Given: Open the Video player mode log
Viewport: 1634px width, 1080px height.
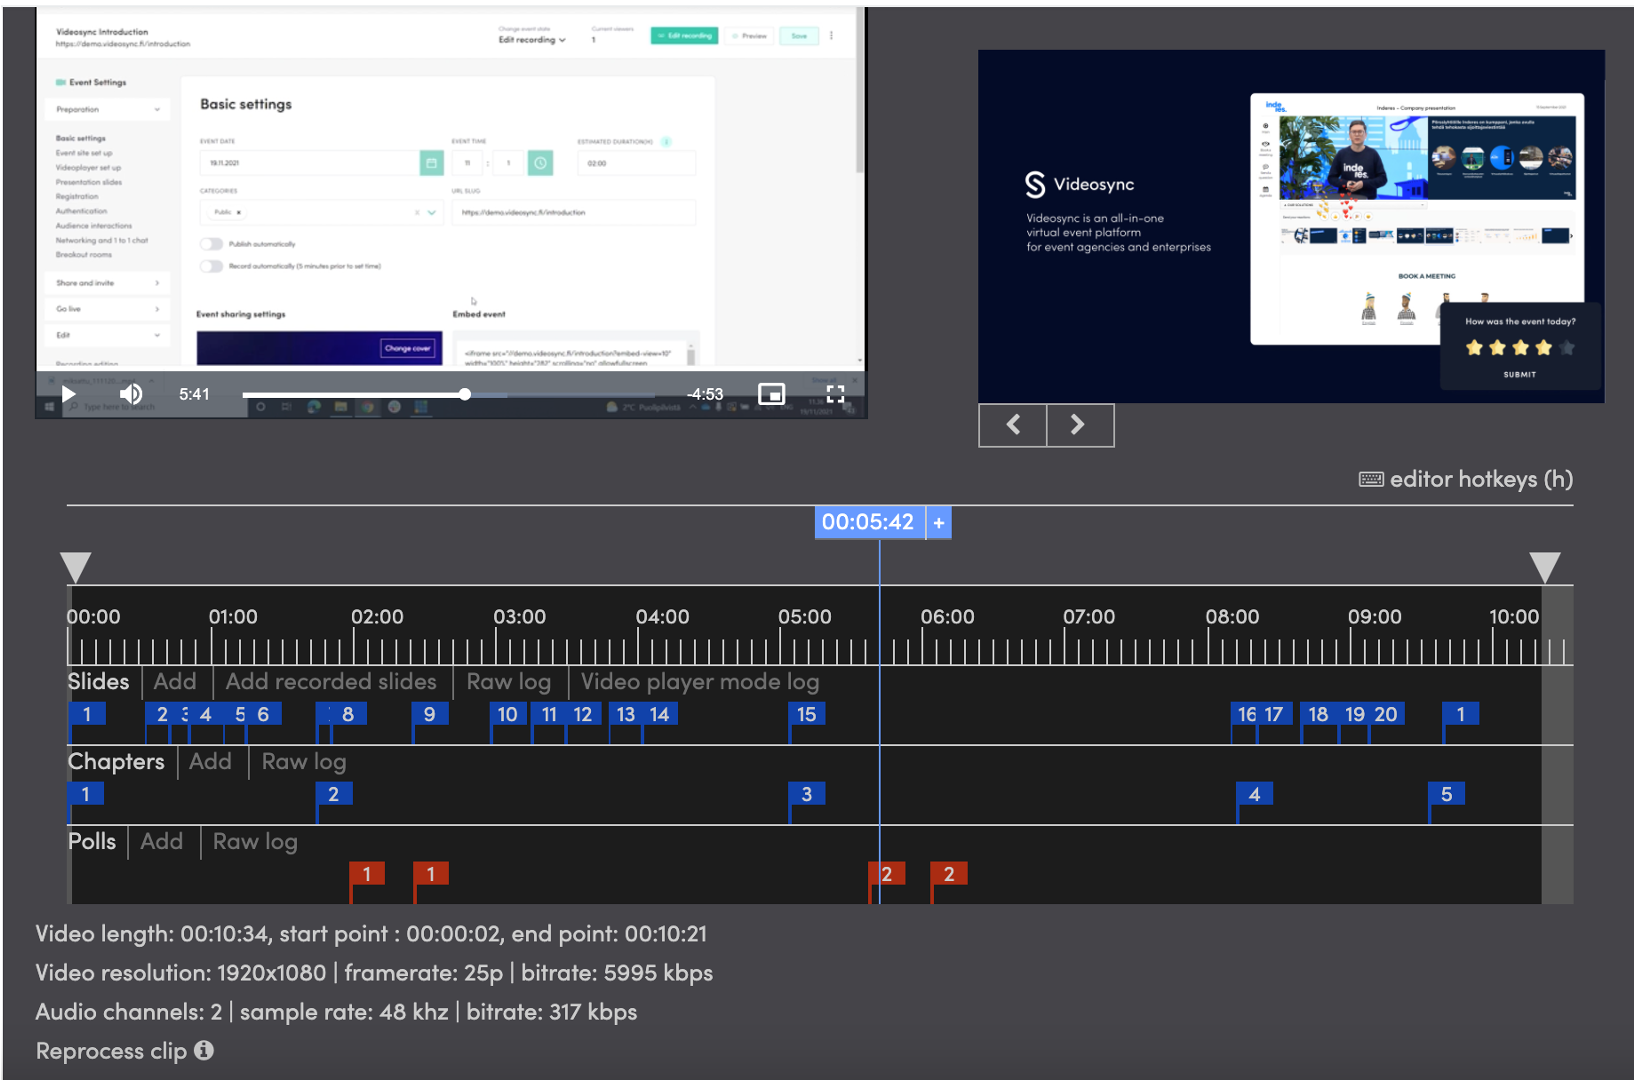Looking at the screenshot, I should (699, 681).
